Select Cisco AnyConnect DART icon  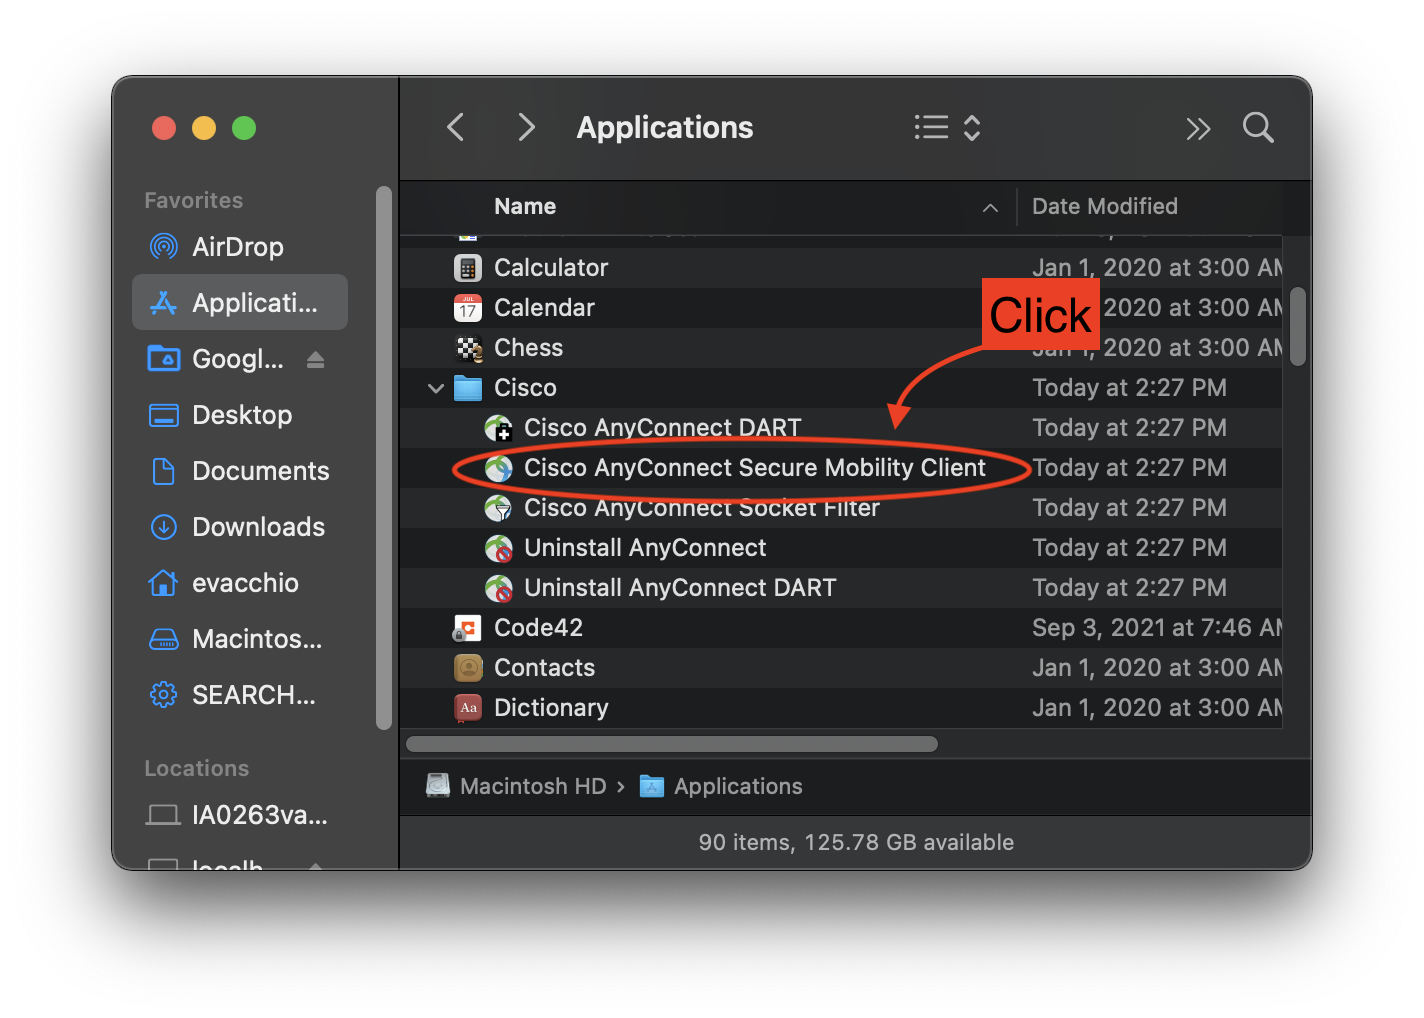point(498,428)
